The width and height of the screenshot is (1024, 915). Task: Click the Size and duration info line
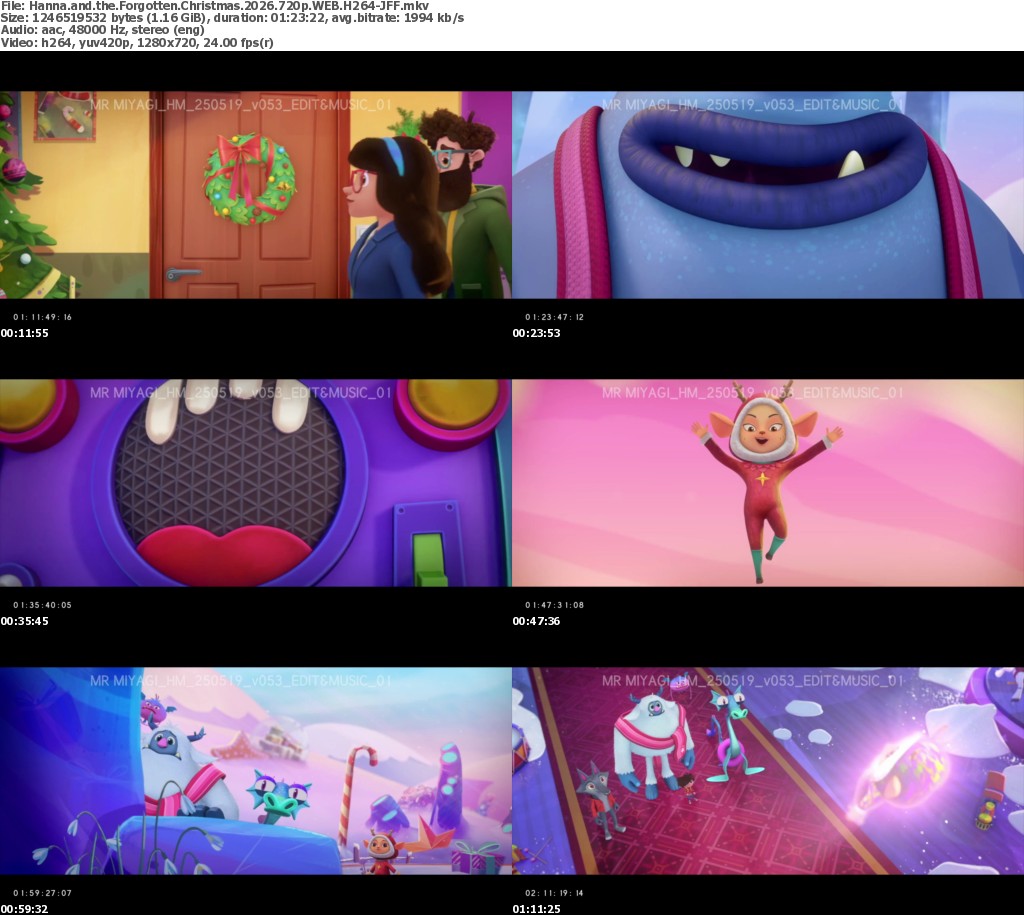click(232, 19)
